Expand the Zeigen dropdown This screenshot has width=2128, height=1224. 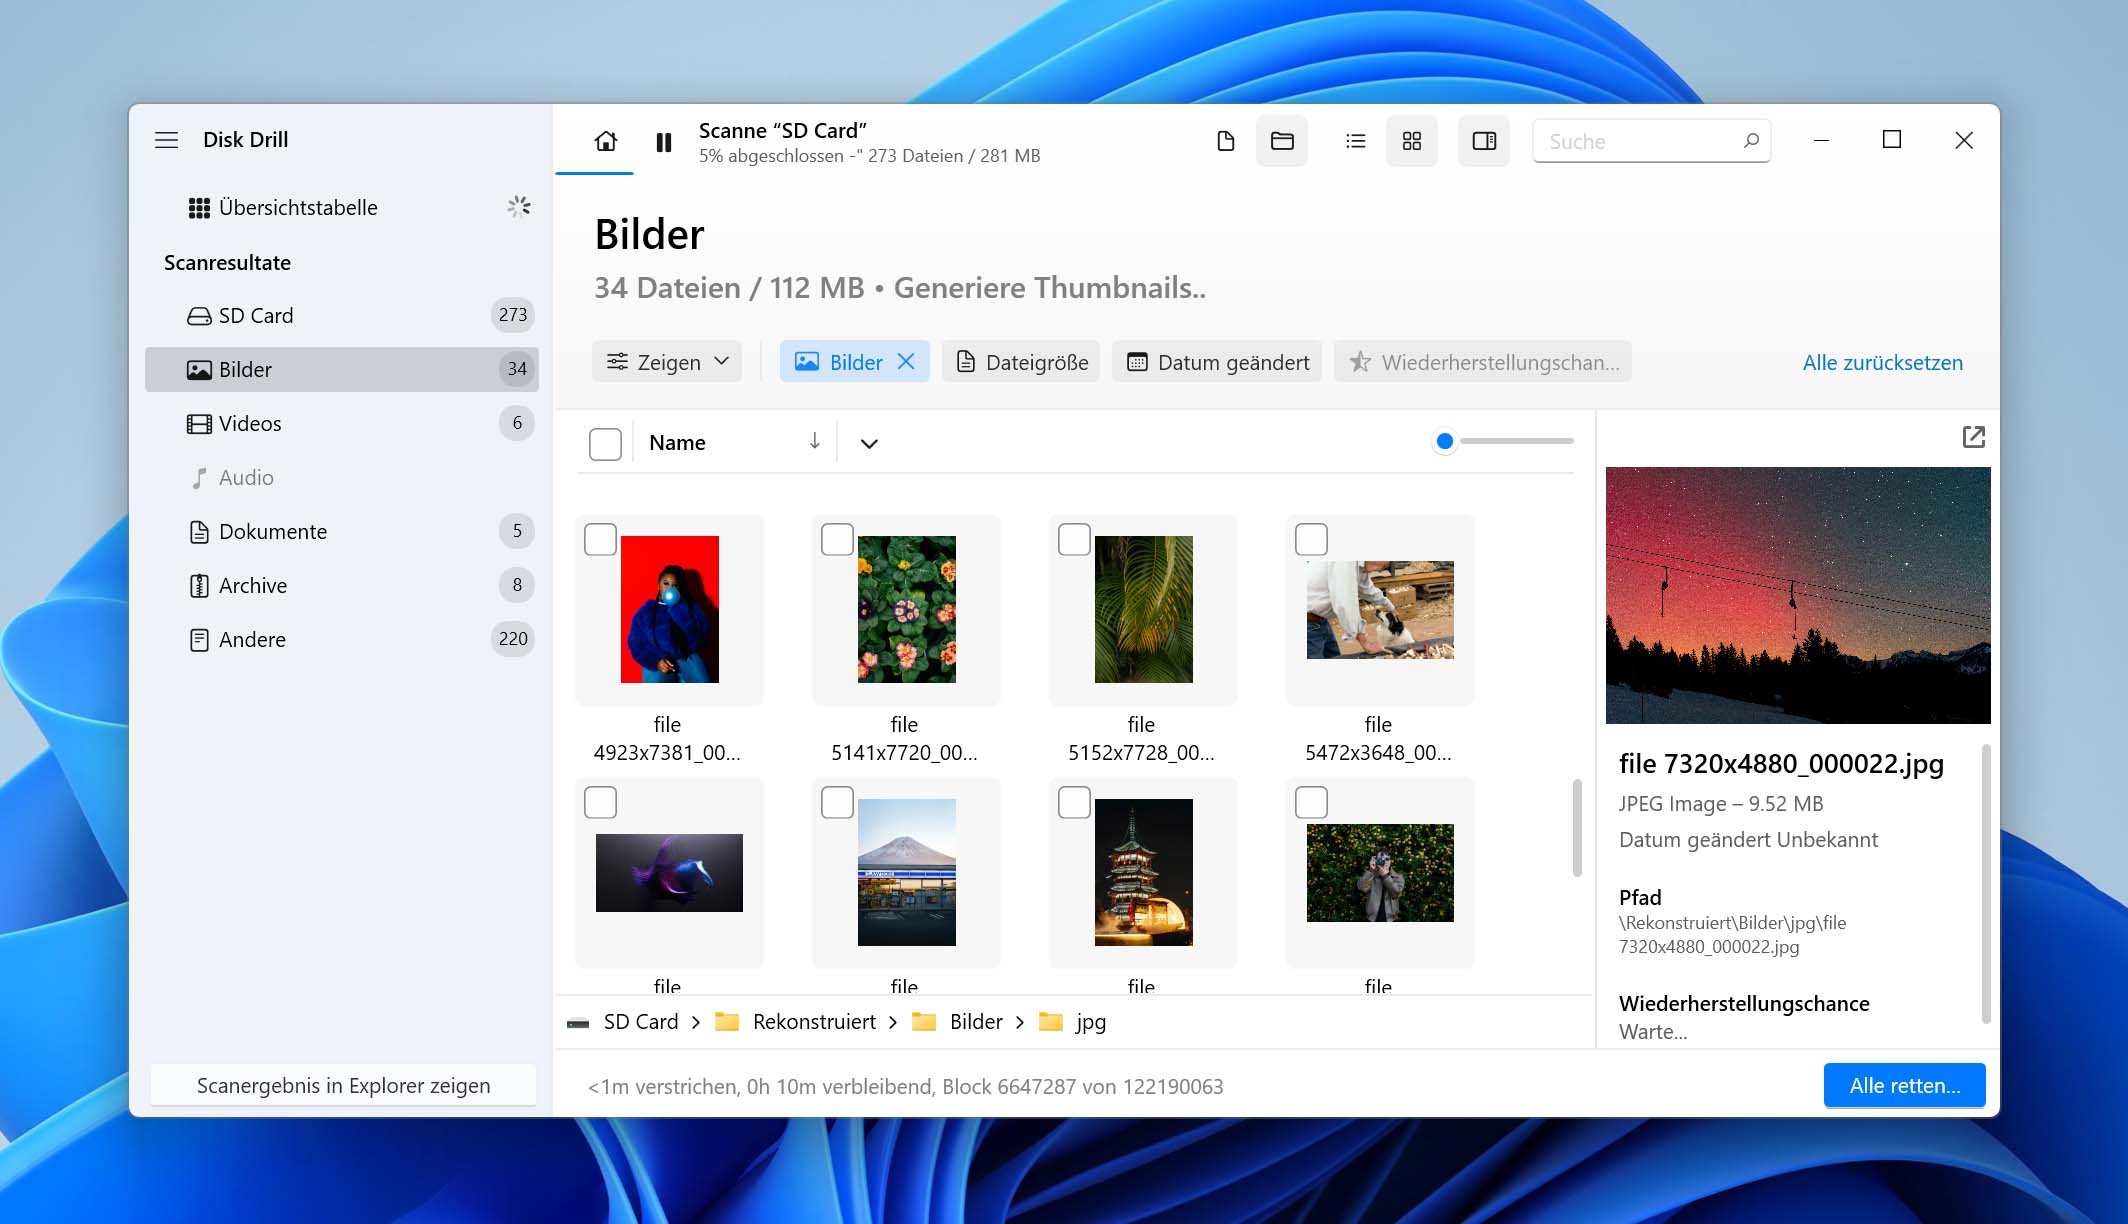click(667, 361)
